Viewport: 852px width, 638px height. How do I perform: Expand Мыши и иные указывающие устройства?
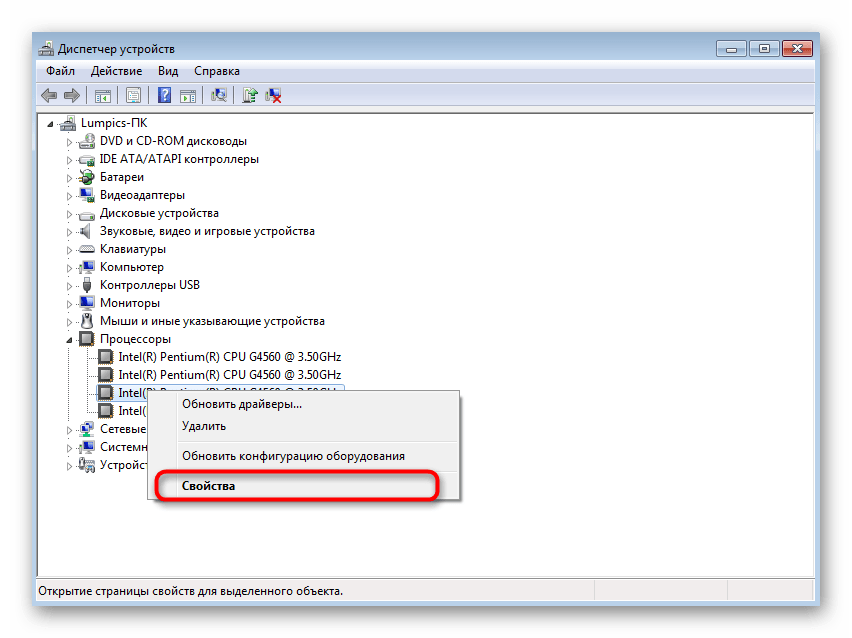(x=69, y=322)
